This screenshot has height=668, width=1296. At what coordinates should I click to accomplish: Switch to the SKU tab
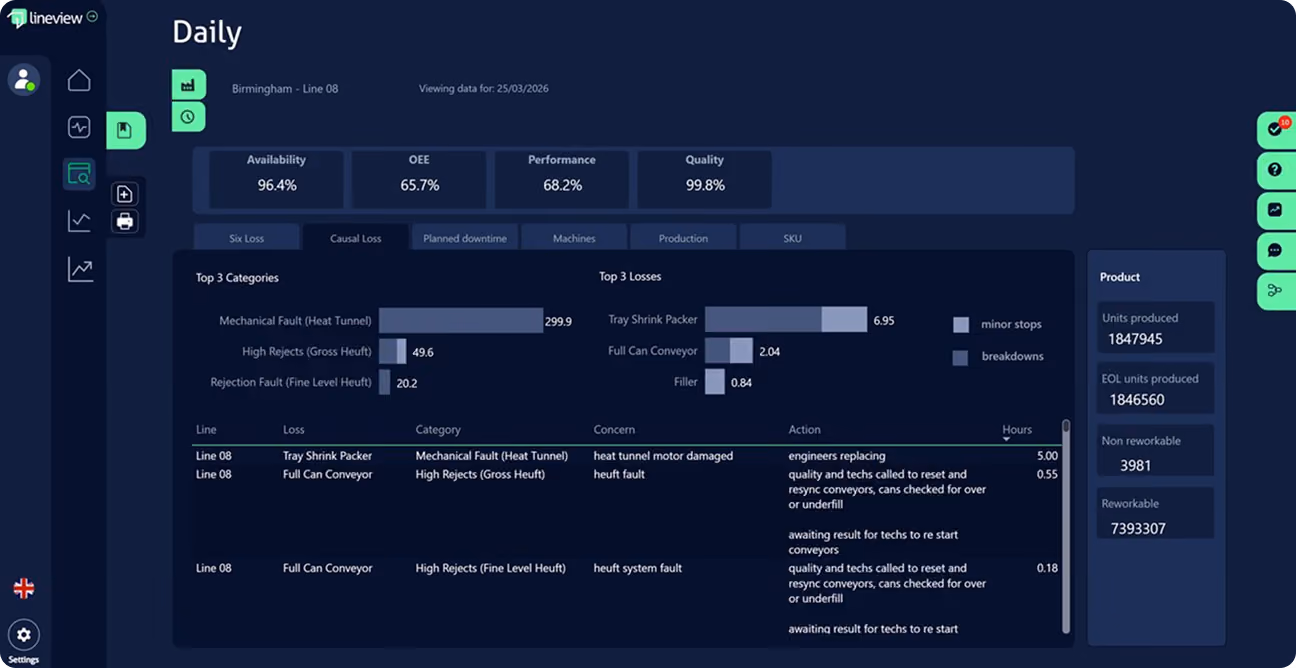[792, 238]
